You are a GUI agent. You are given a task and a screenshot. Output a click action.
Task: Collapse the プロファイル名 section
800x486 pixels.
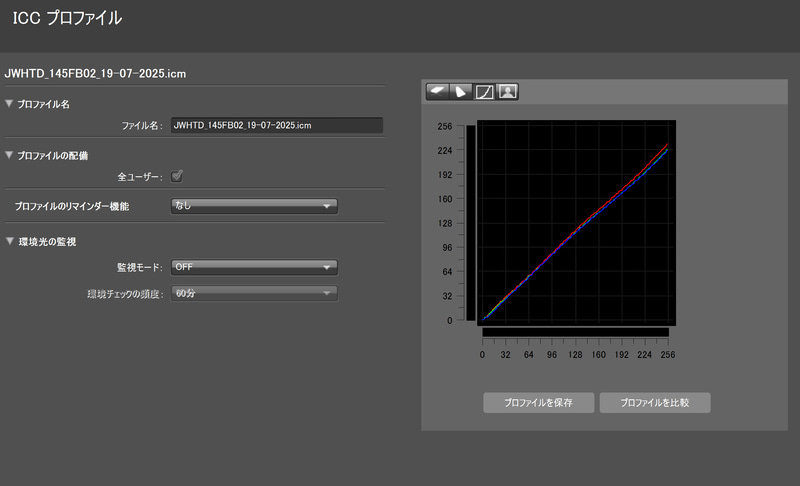pos(9,104)
